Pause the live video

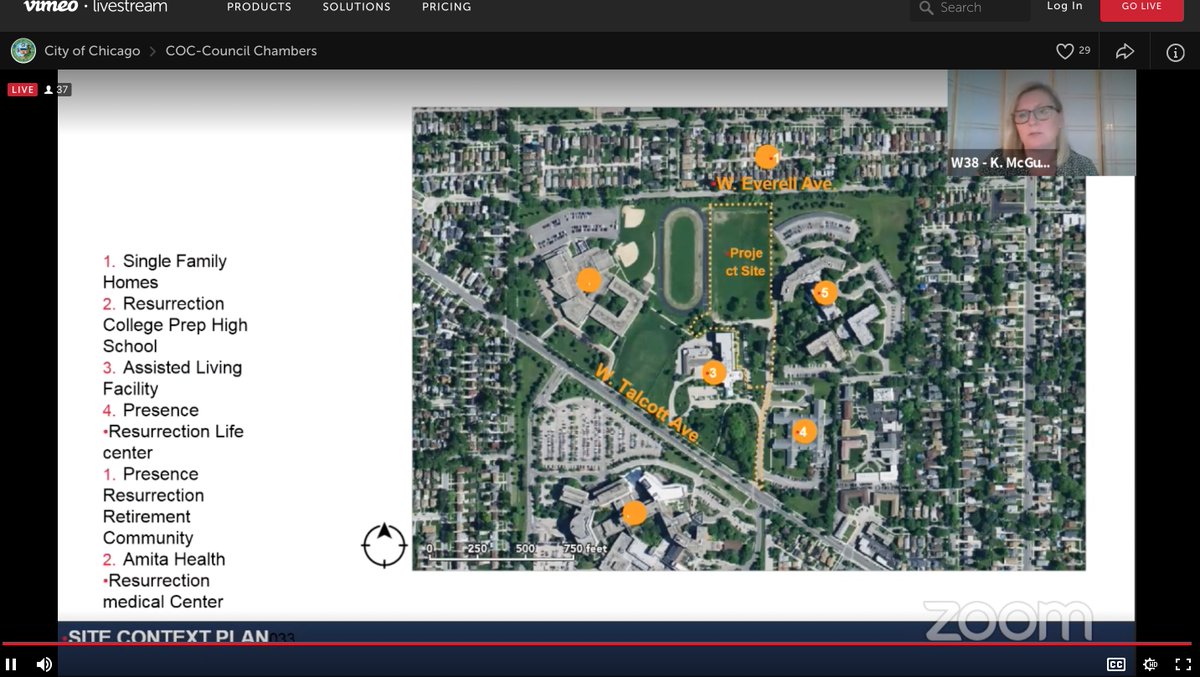(11, 664)
